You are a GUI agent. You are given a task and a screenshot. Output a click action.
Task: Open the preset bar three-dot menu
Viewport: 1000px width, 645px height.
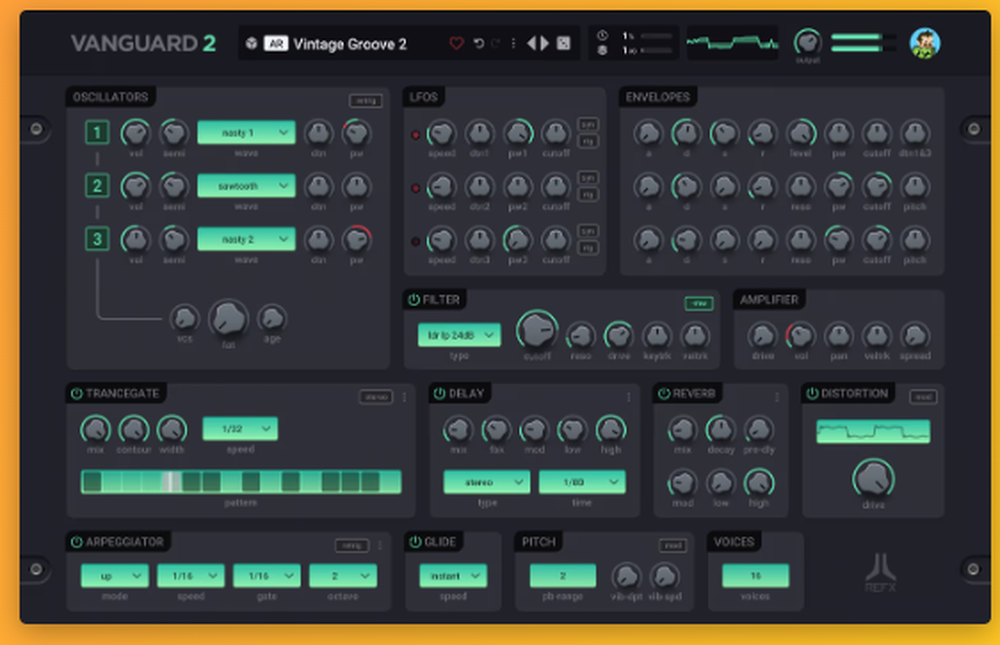[x=513, y=43]
